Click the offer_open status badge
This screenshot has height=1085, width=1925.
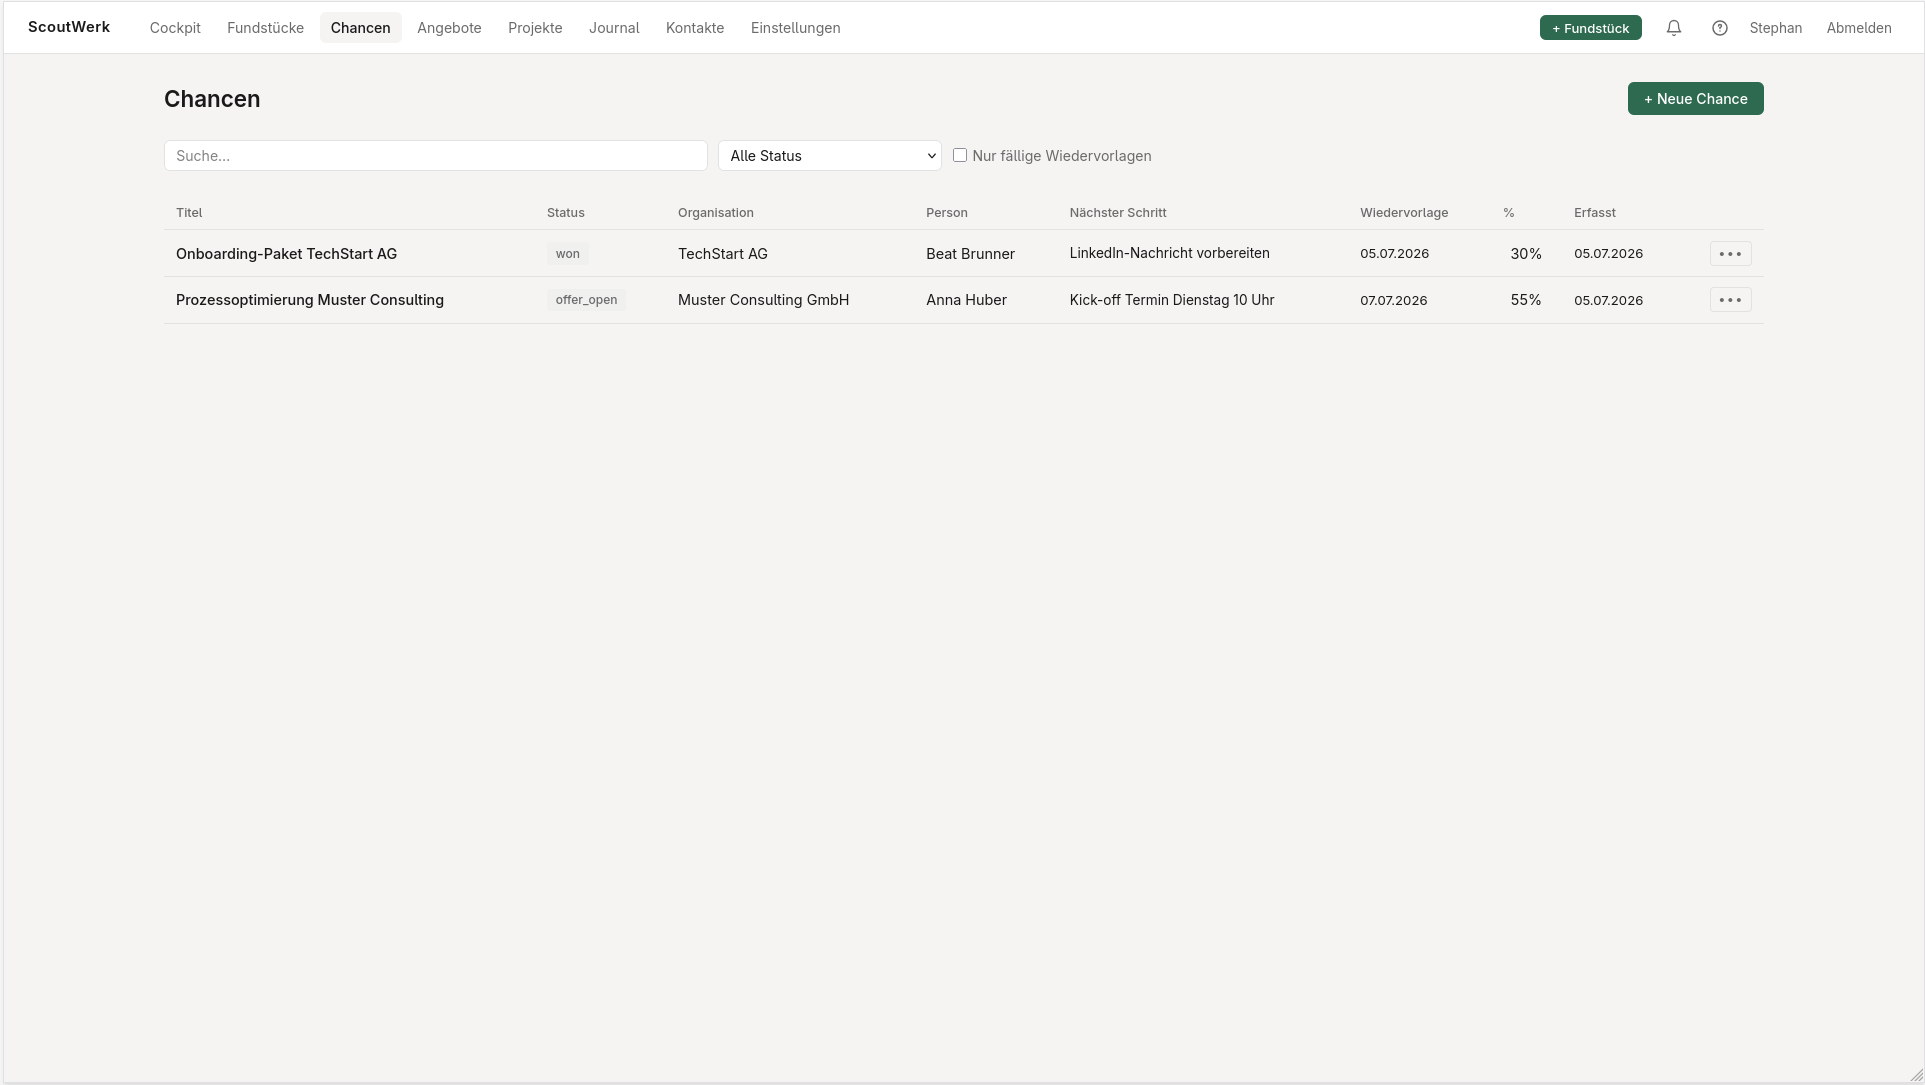[x=586, y=300]
